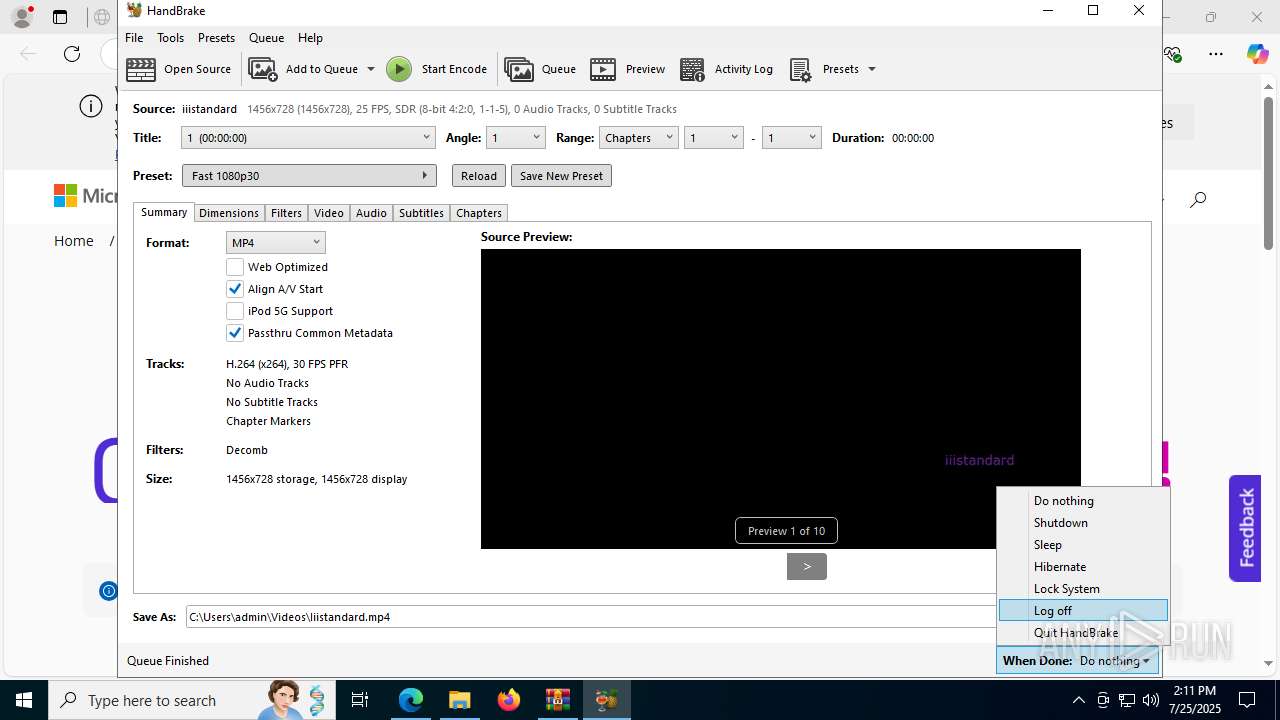Open the end chapter dropdown
Image resolution: width=1280 pixels, height=720 pixels.
click(x=792, y=138)
